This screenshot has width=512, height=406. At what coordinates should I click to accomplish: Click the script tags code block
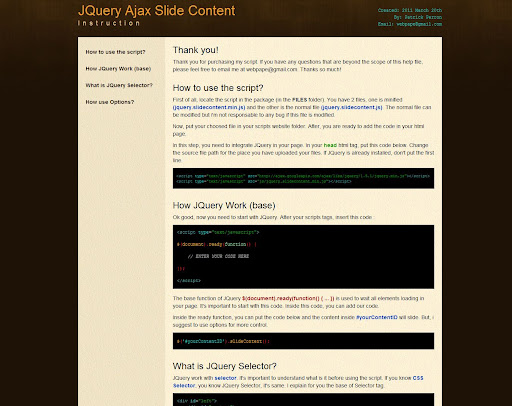[303, 178]
